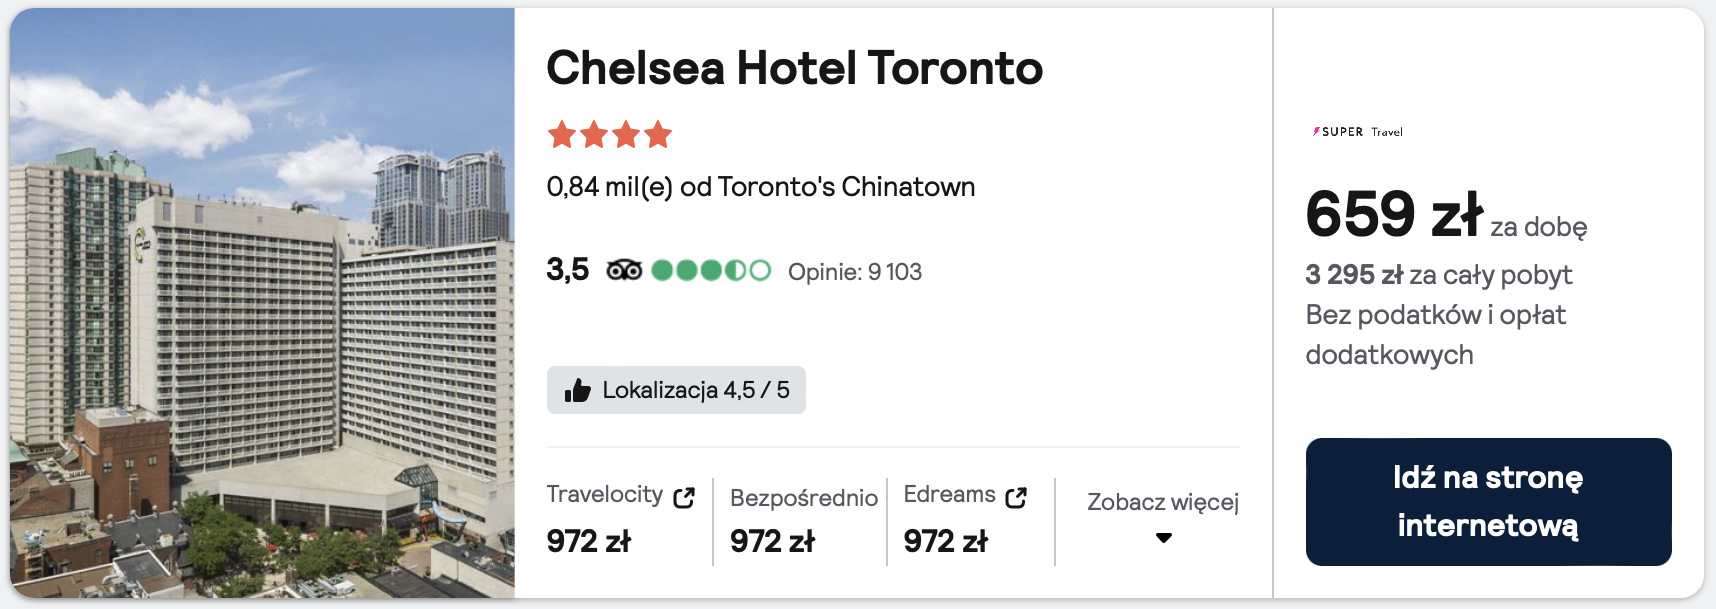Image resolution: width=1716 pixels, height=609 pixels.
Task: Click the Chelsea Hotel building photo
Action: [x=262, y=304]
